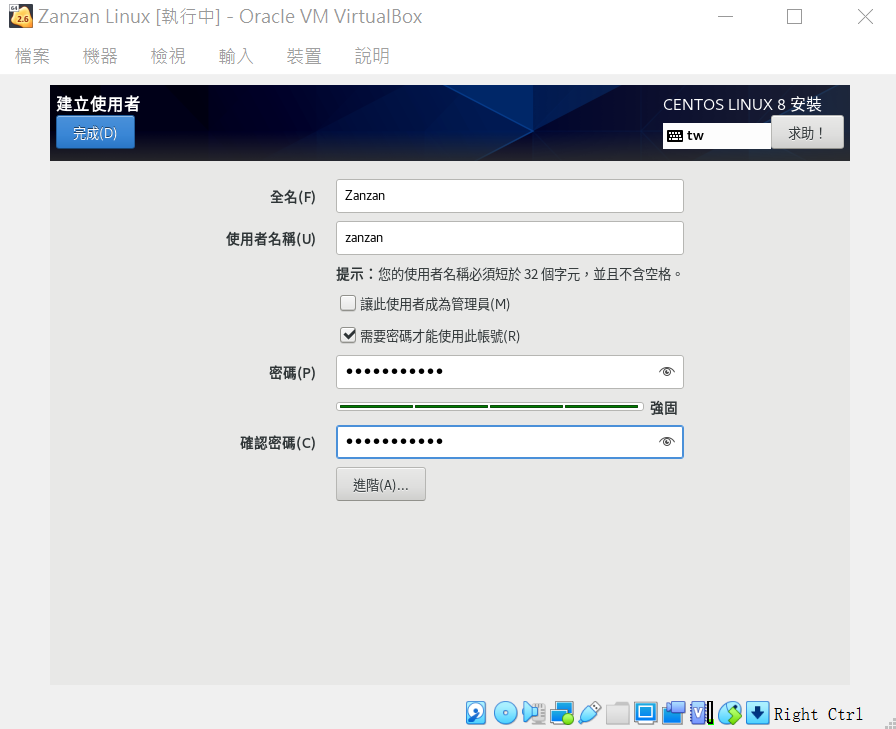This screenshot has width=896, height=729.
Task: Click the VirtualBox app icon in title bar
Action: tap(21, 16)
